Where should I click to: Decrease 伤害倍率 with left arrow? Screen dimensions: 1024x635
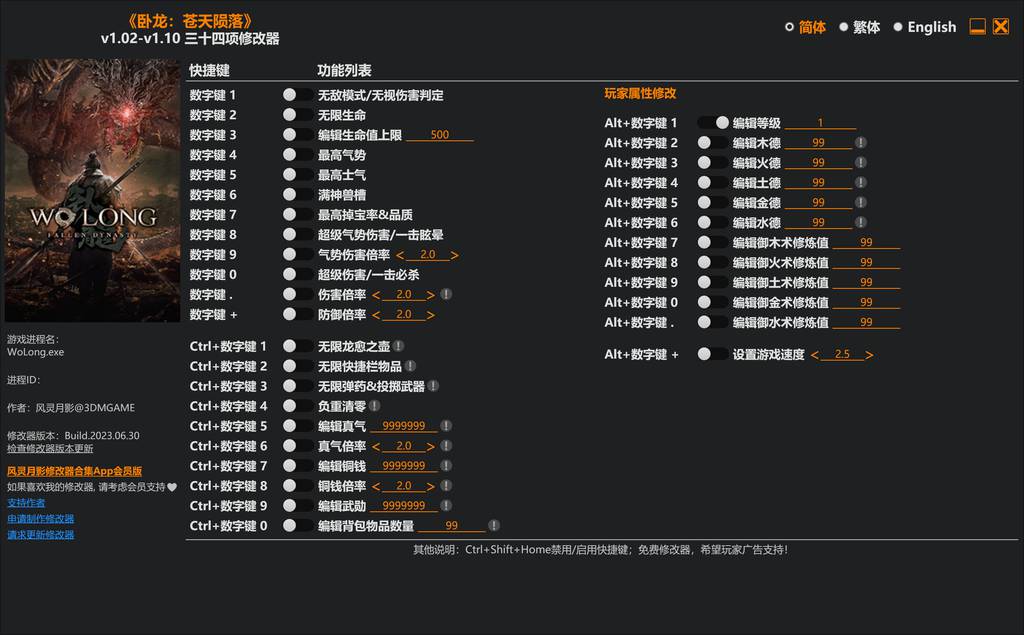376,295
